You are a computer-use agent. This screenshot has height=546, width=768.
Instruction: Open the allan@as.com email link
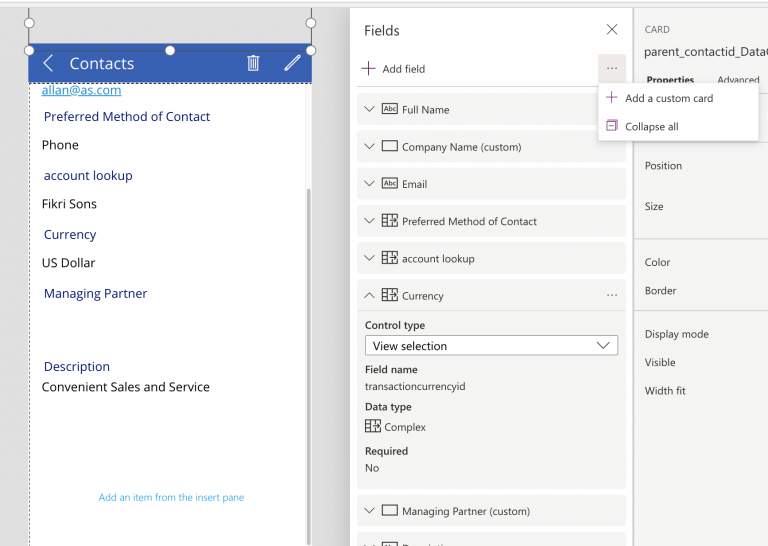(x=81, y=90)
